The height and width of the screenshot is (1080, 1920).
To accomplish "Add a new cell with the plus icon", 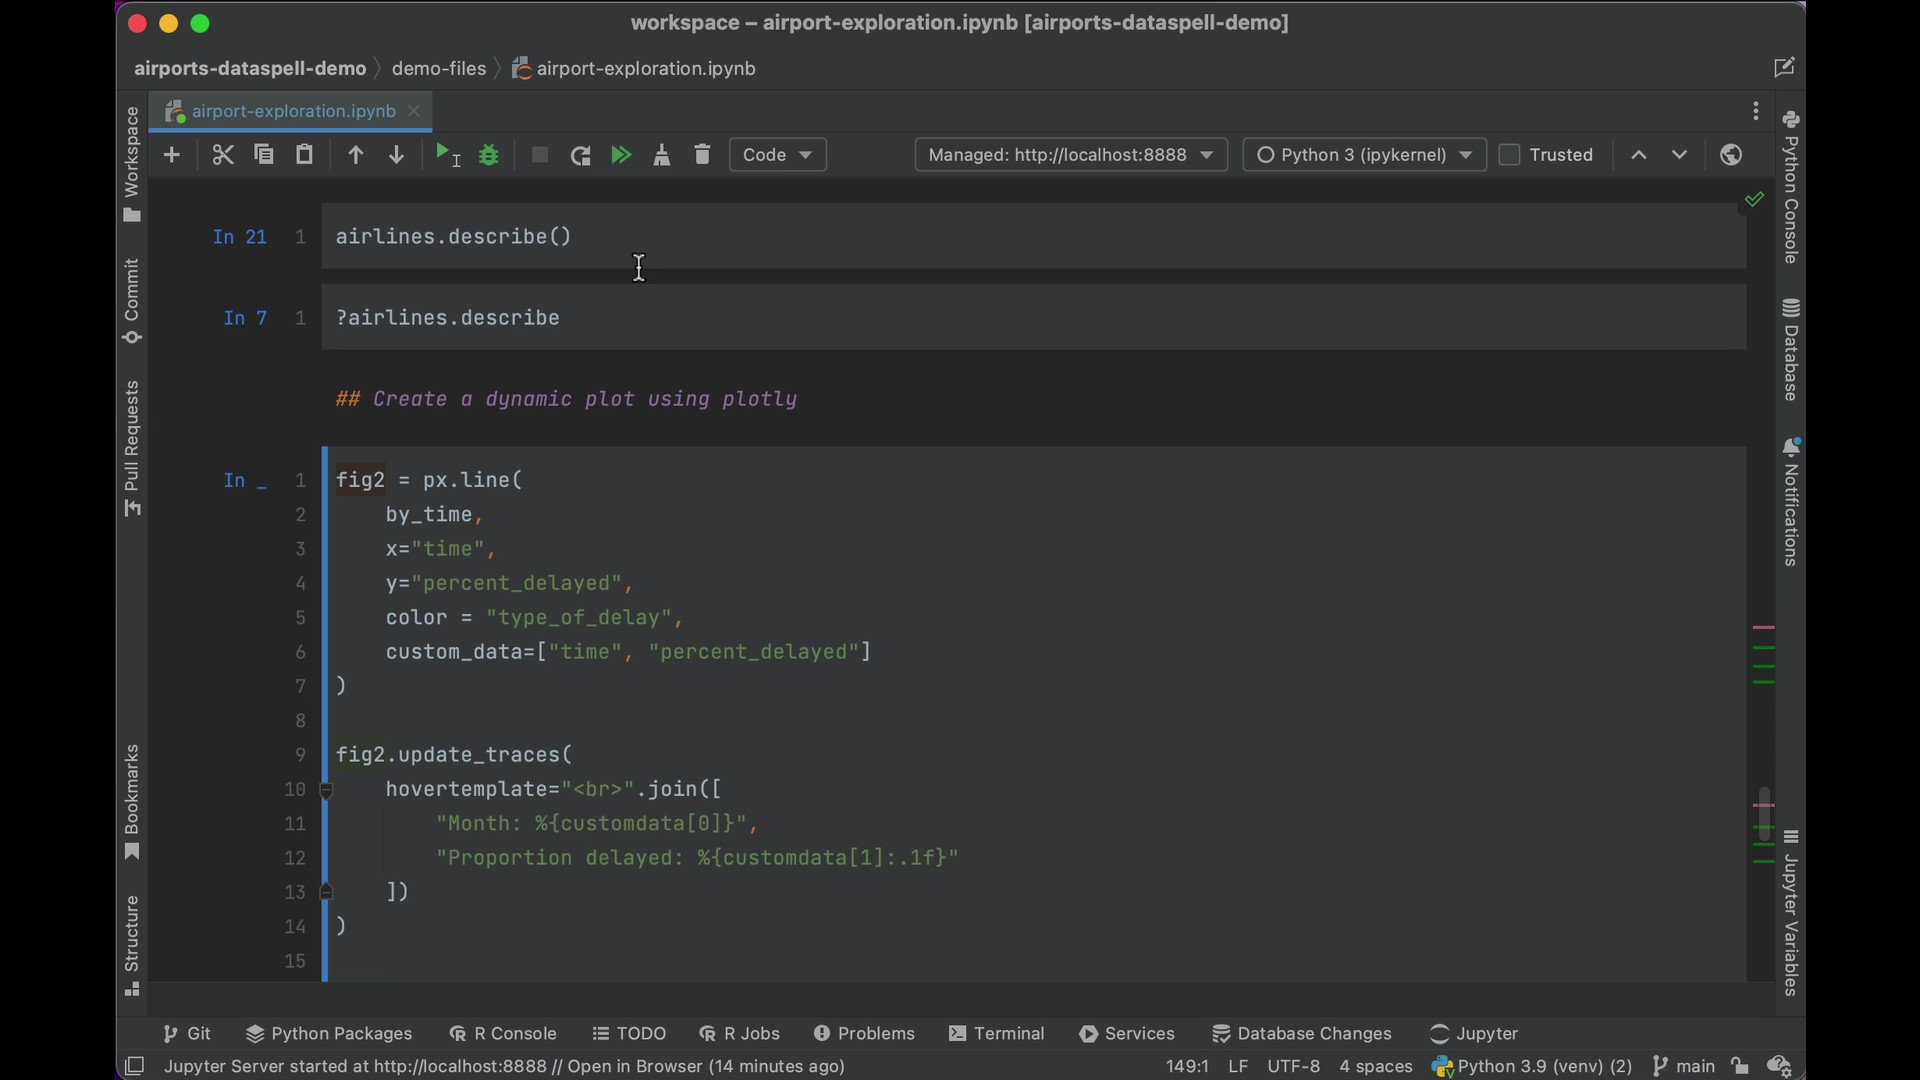I will click(171, 155).
